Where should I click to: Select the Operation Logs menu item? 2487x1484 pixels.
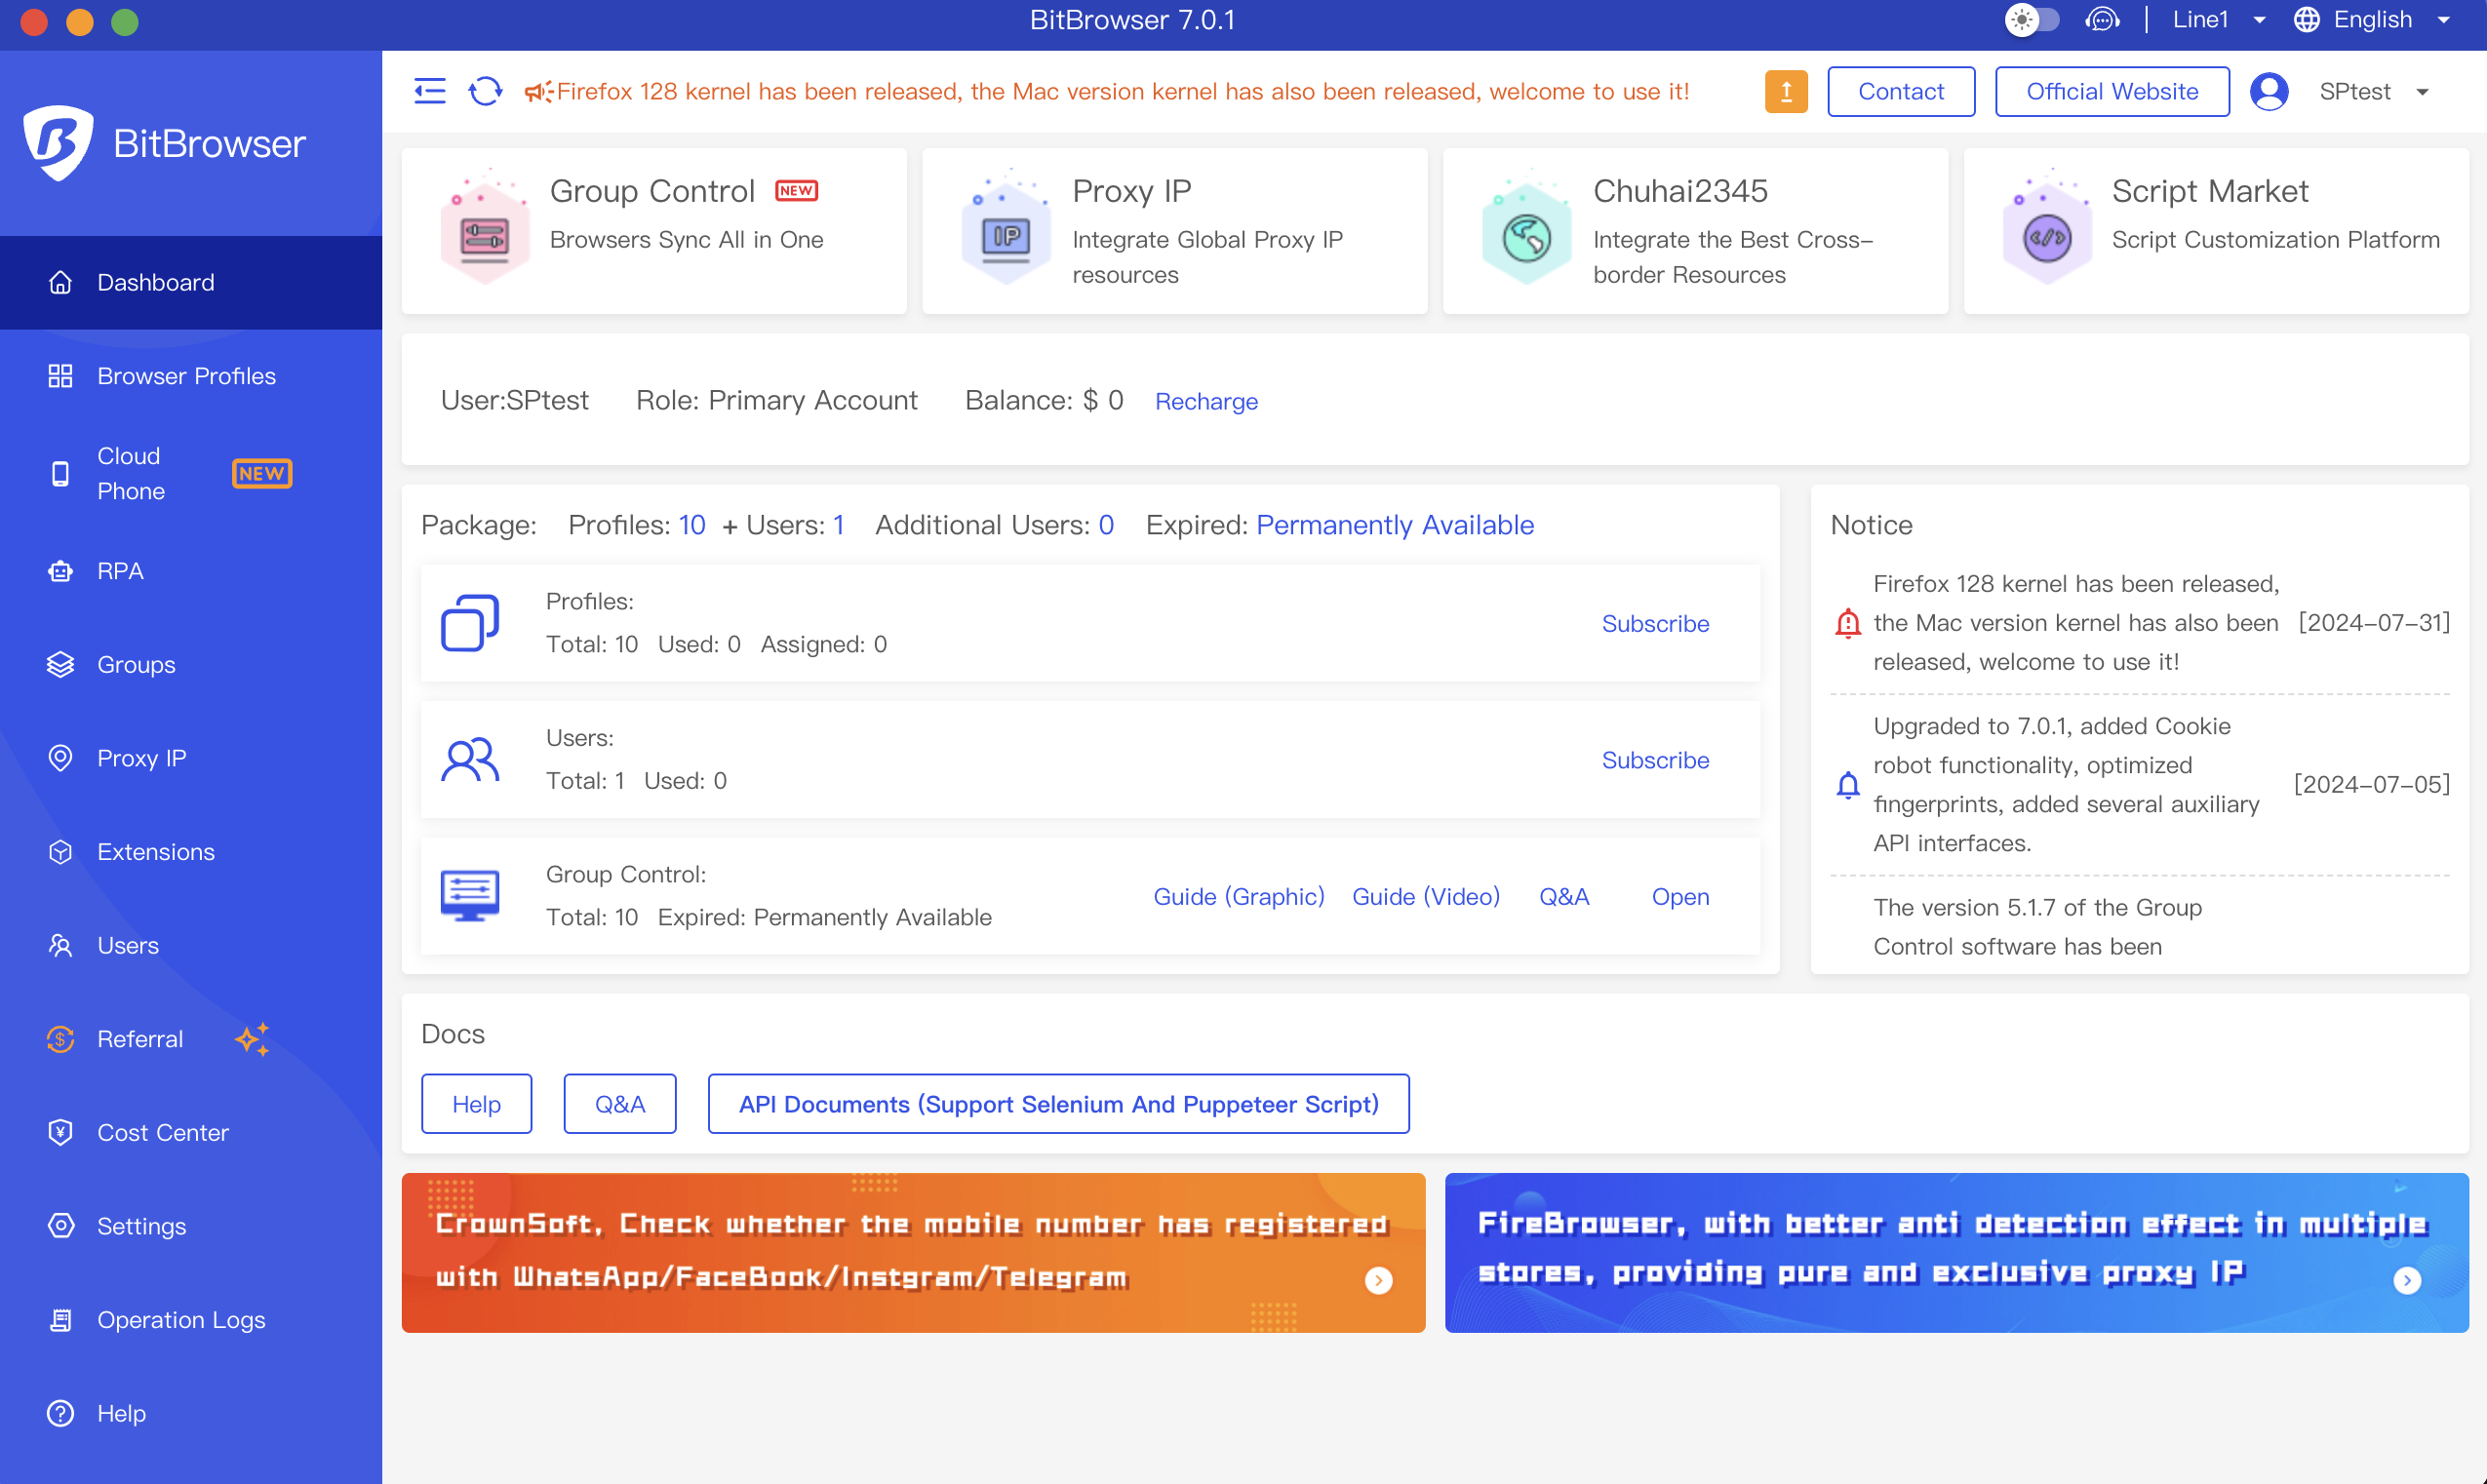180,1318
